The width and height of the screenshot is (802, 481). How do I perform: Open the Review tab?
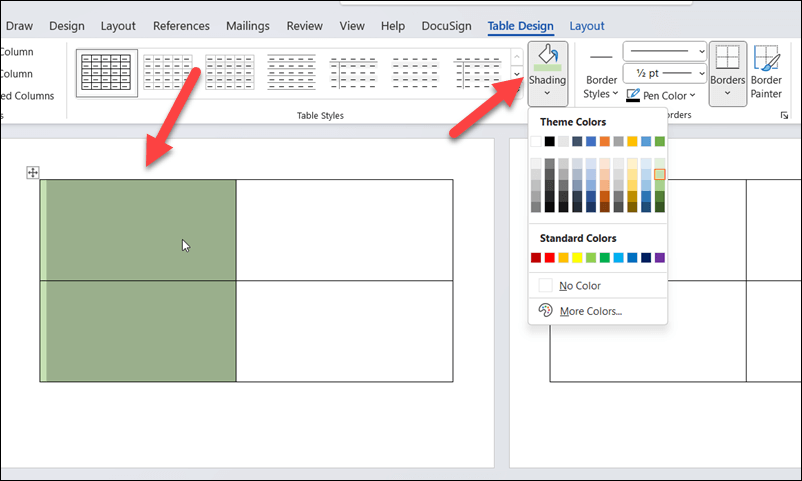click(304, 26)
